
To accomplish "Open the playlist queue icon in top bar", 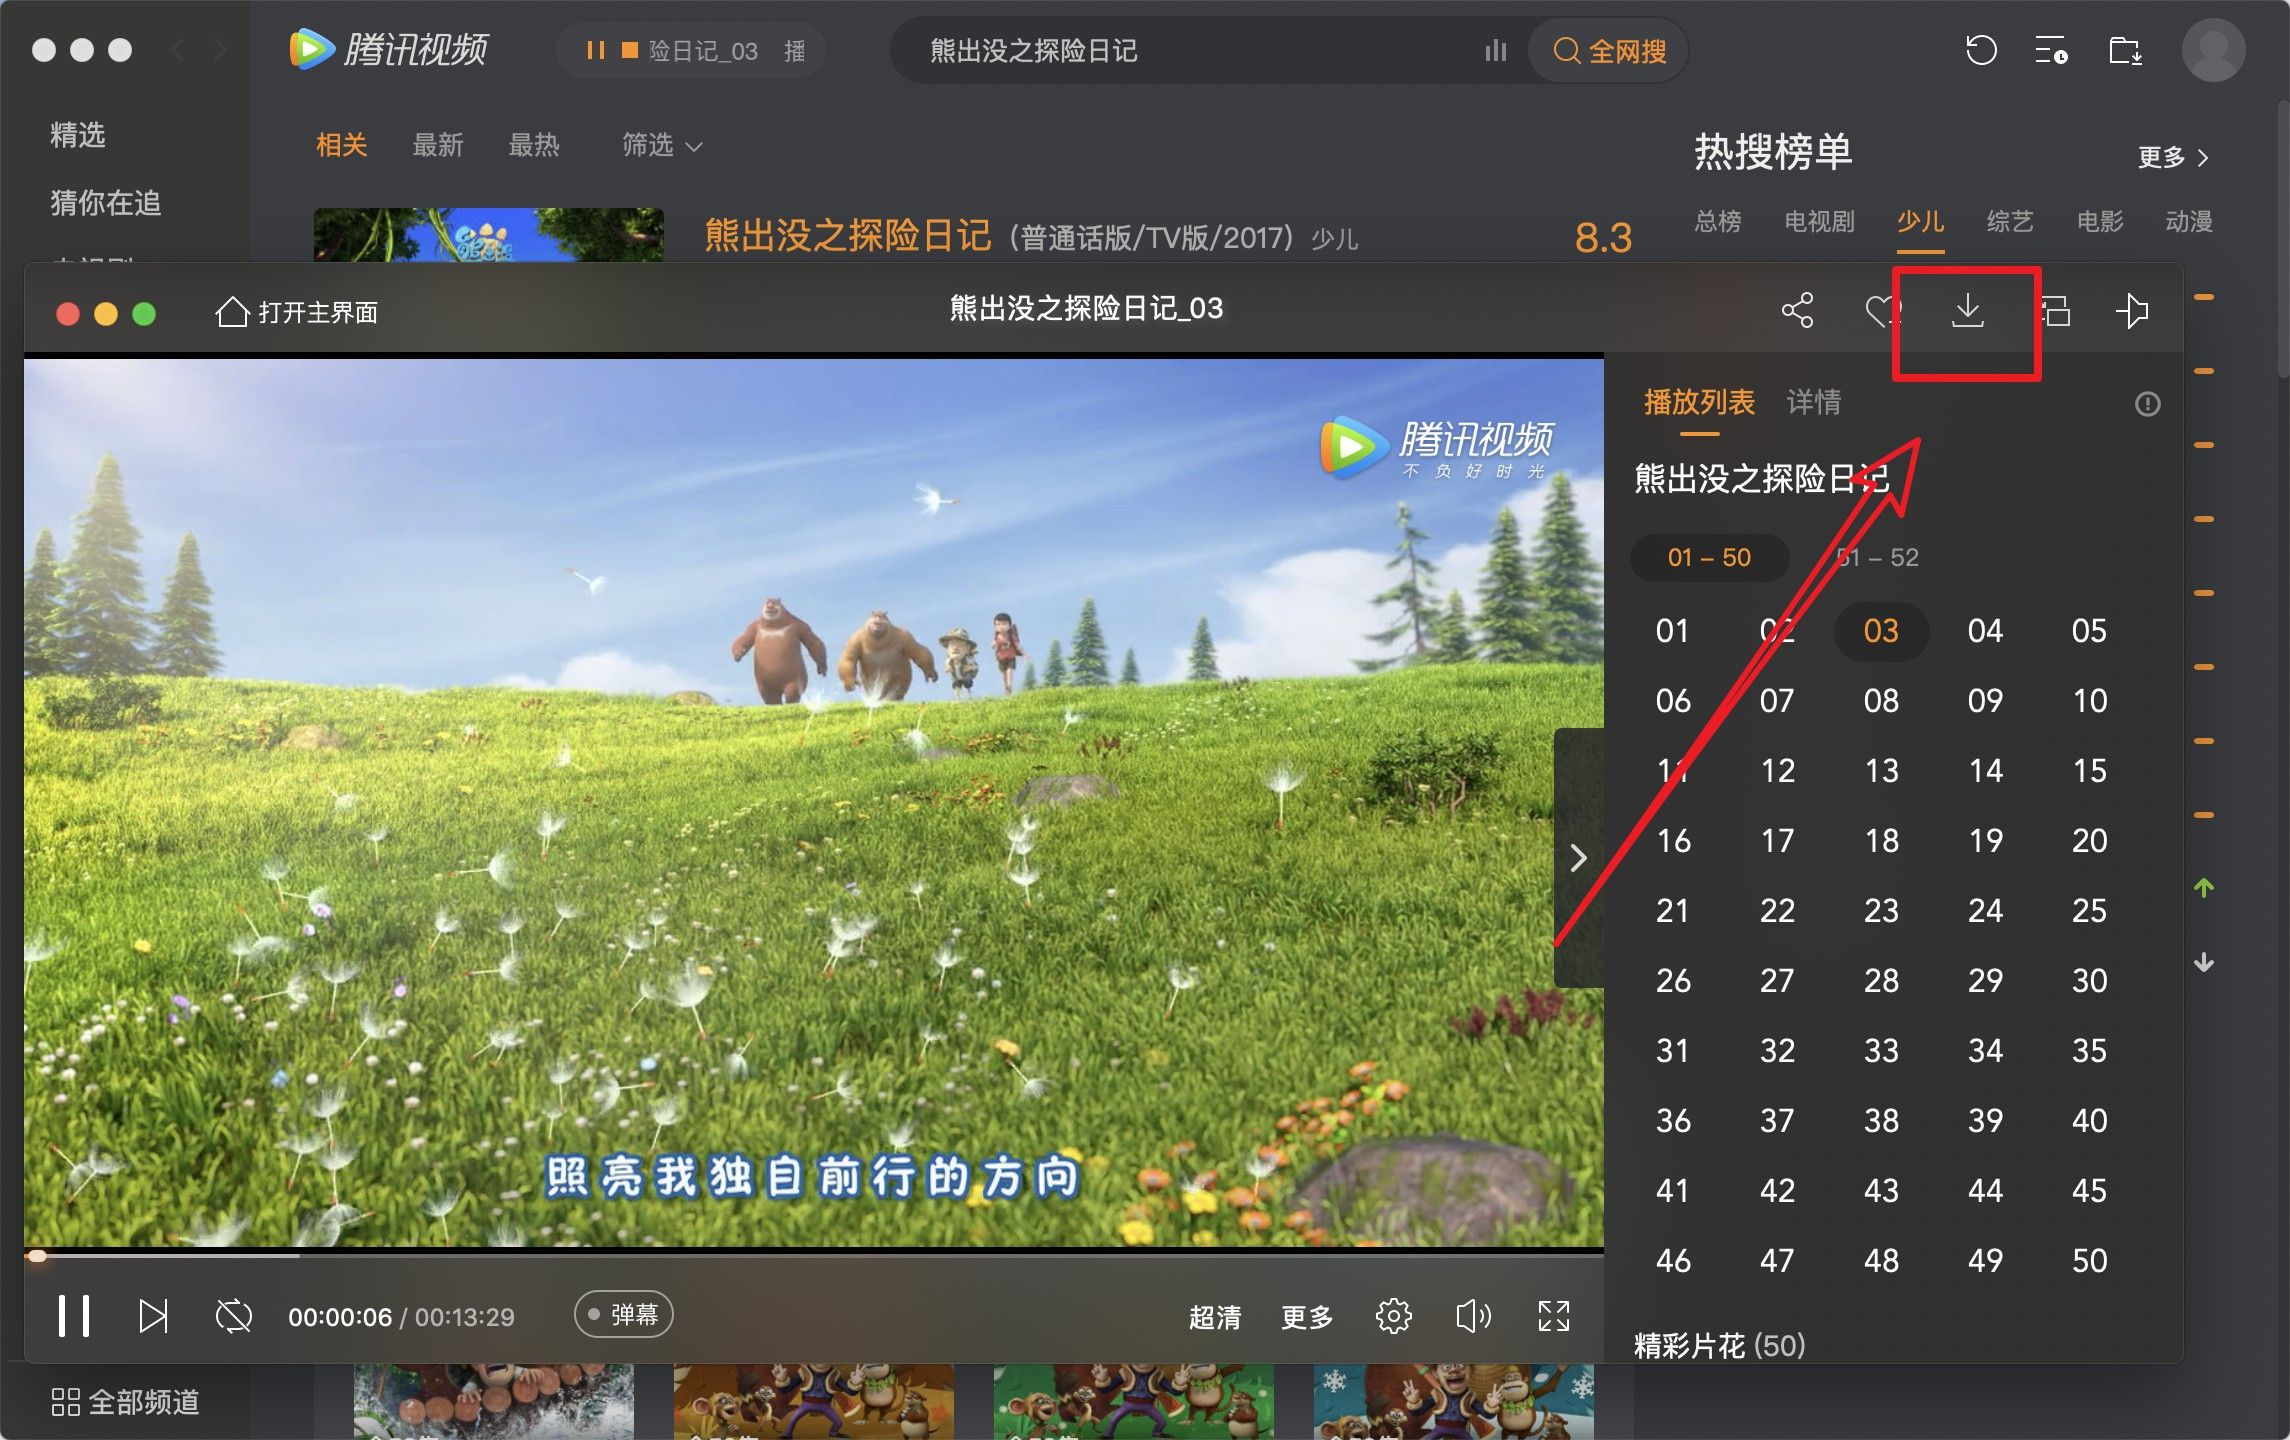I will click(x=2051, y=50).
